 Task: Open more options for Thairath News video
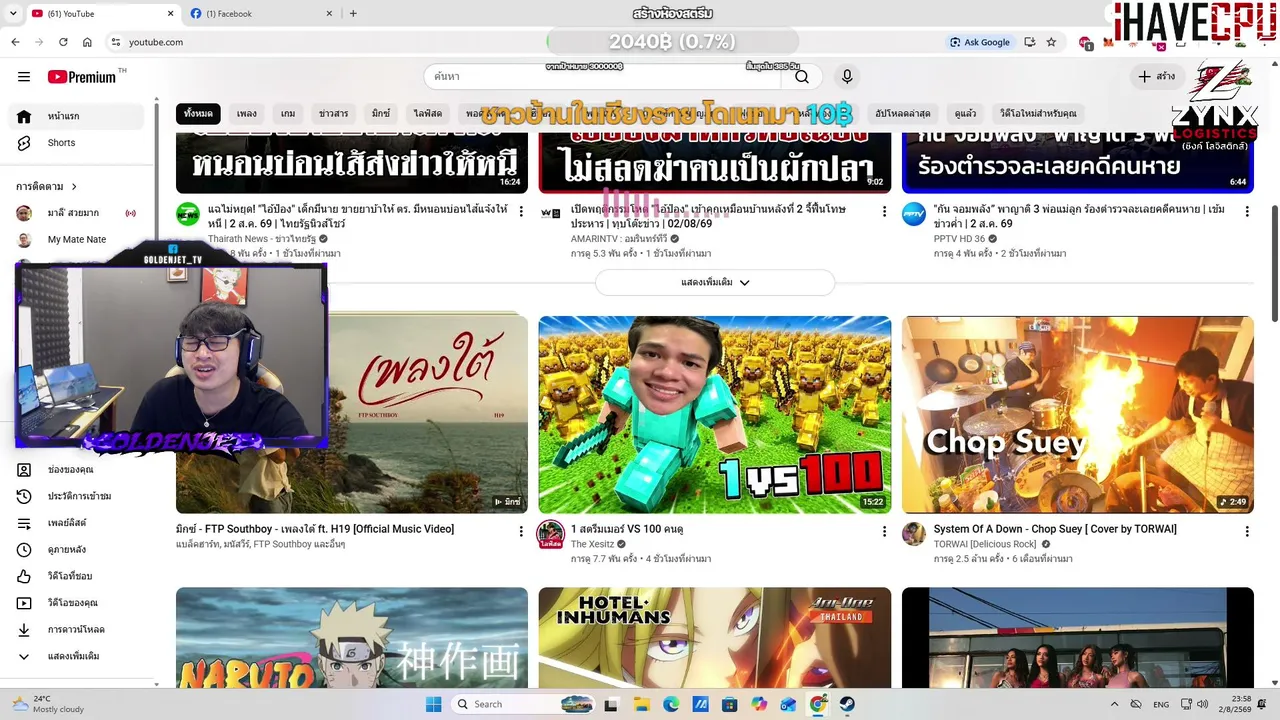[521, 211]
